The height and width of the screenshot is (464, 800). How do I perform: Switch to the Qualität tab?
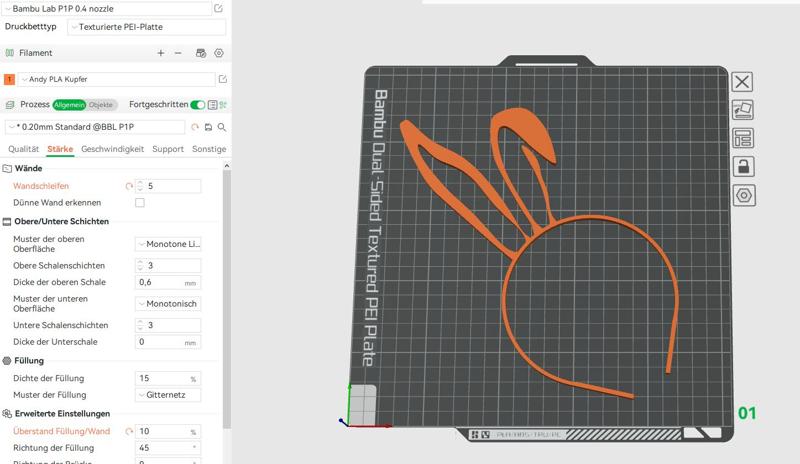click(x=23, y=149)
